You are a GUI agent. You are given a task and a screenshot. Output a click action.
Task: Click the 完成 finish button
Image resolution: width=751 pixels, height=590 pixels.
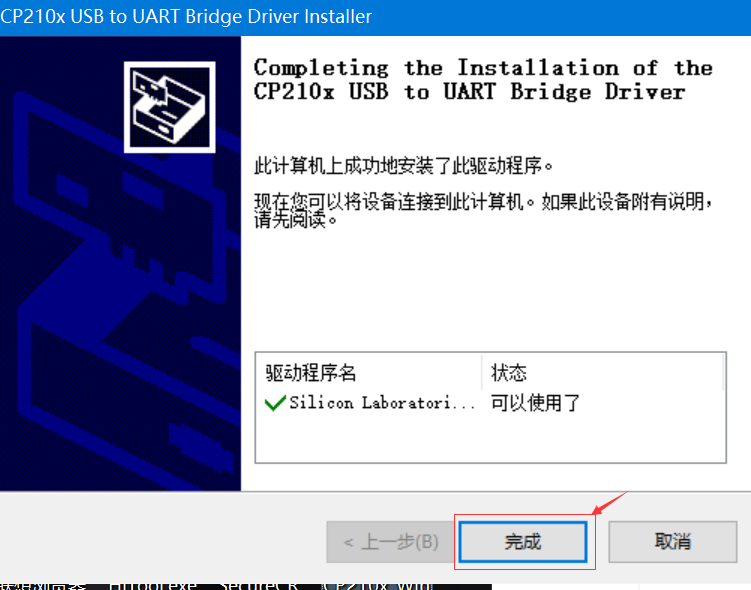[x=523, y=542]
